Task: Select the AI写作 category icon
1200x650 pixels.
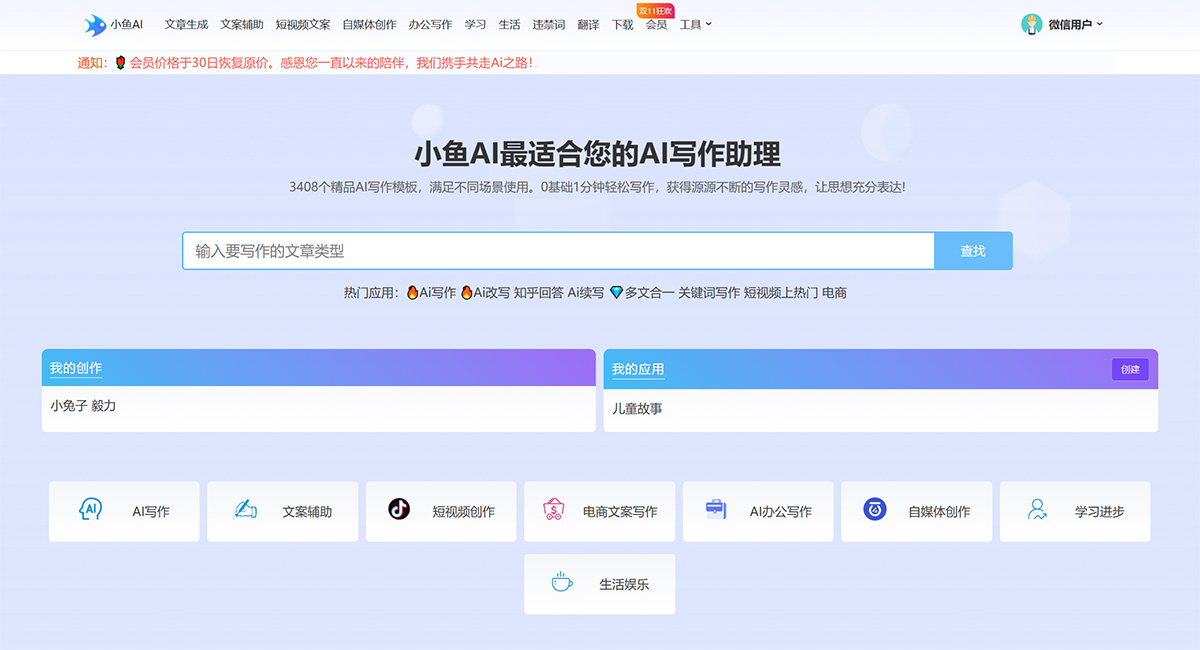Action: [92, 510]
